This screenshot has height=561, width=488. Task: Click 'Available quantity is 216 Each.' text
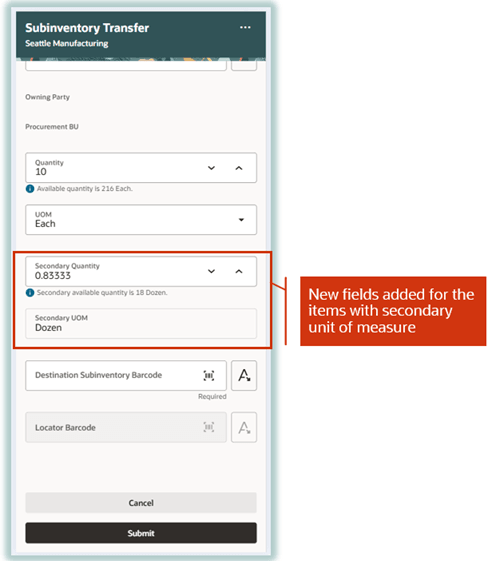point(85,189)
